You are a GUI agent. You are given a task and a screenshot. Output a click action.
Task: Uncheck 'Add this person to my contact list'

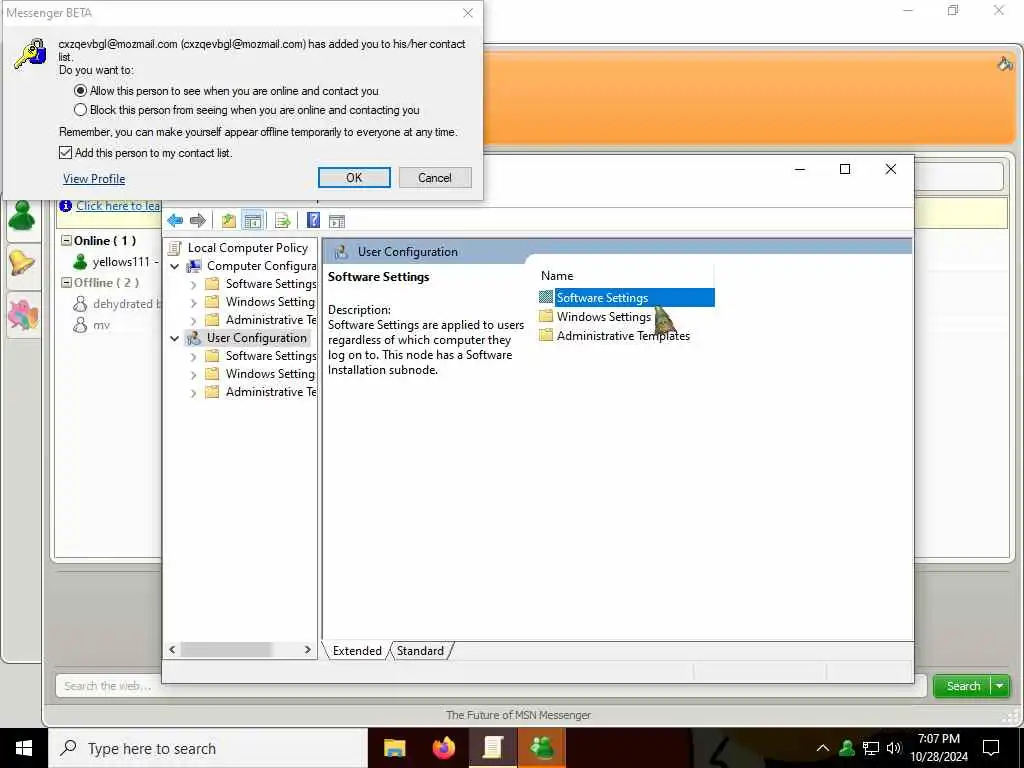pyautogui.click(x=65, y=153)
